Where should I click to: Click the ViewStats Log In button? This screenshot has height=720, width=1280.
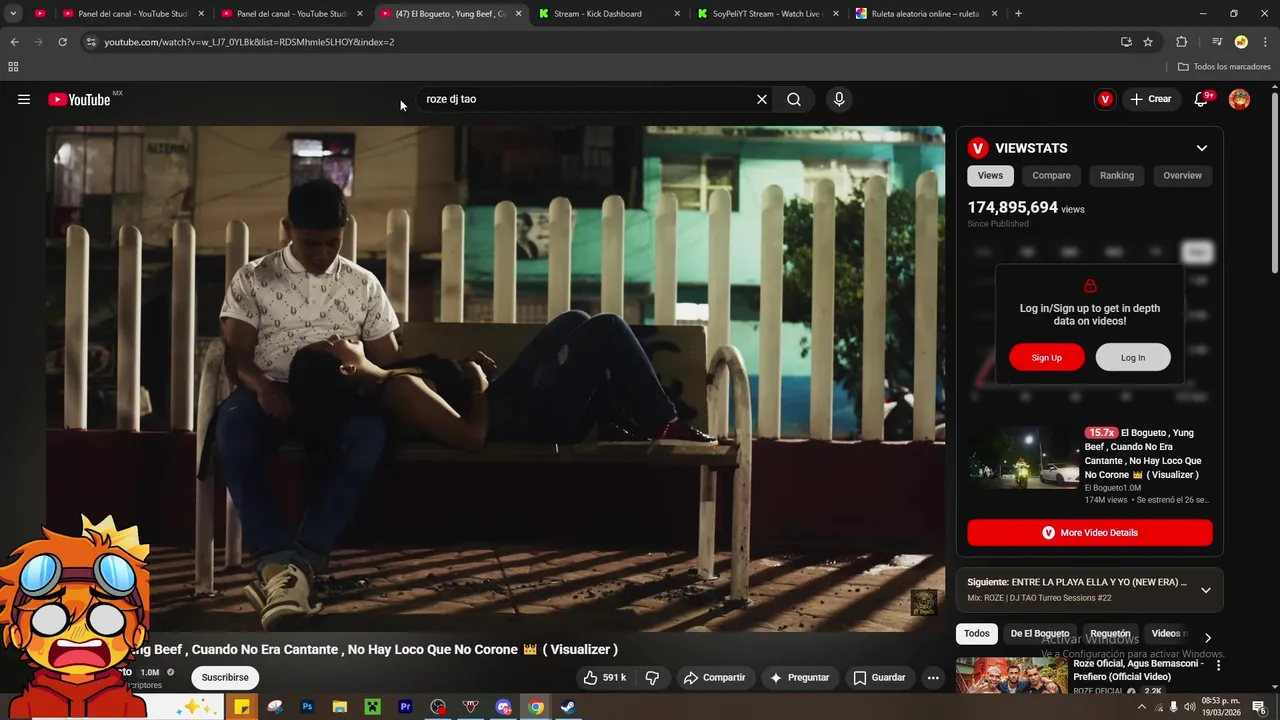click(1133, 357)
